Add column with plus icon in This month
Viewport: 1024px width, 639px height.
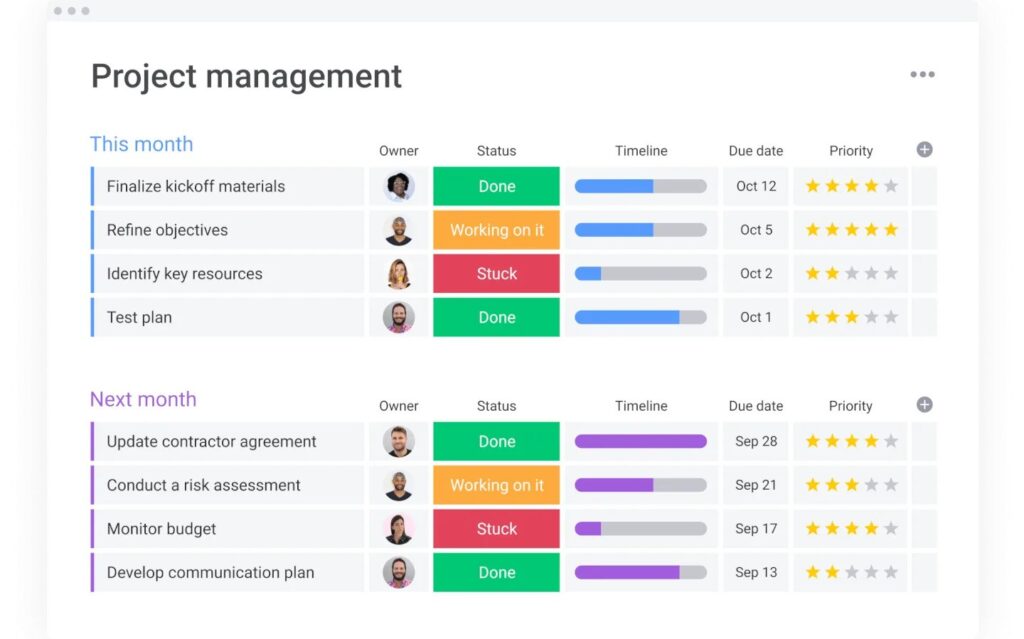pos(924,150)
